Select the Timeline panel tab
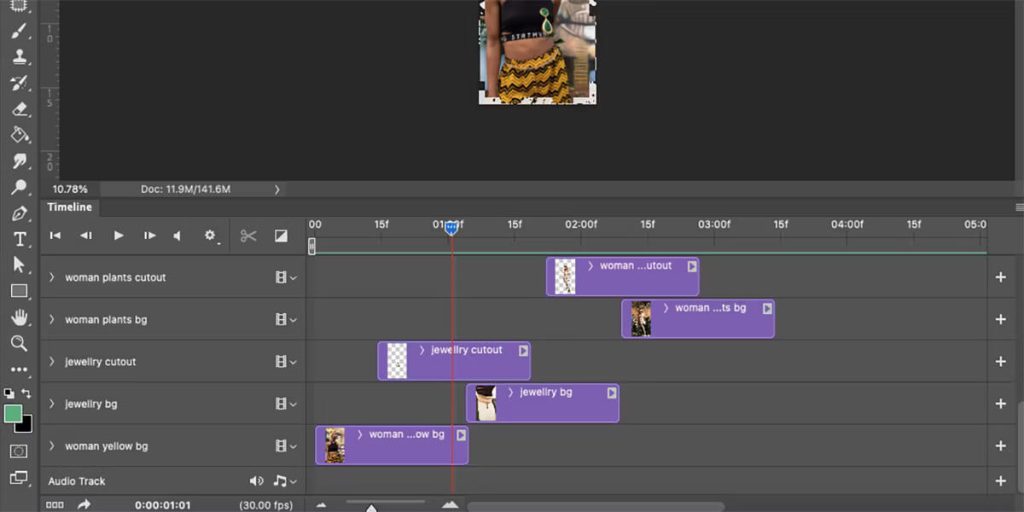Image resolution: width=1024 pixels, height=512 pixels. point(70,207)
